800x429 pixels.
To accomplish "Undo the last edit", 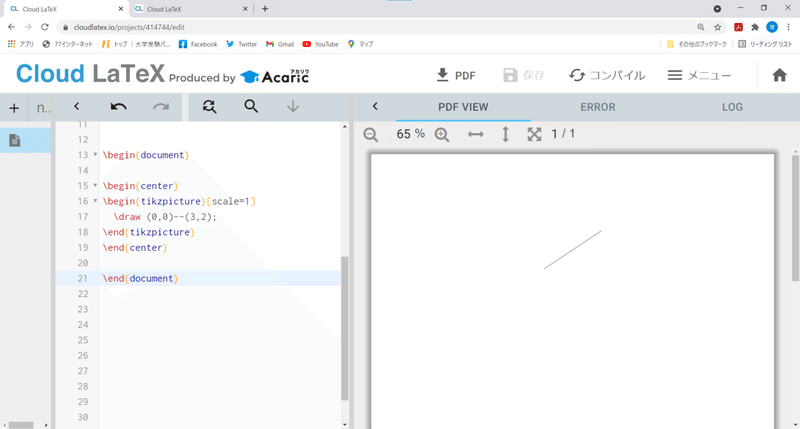I will 118,106.
